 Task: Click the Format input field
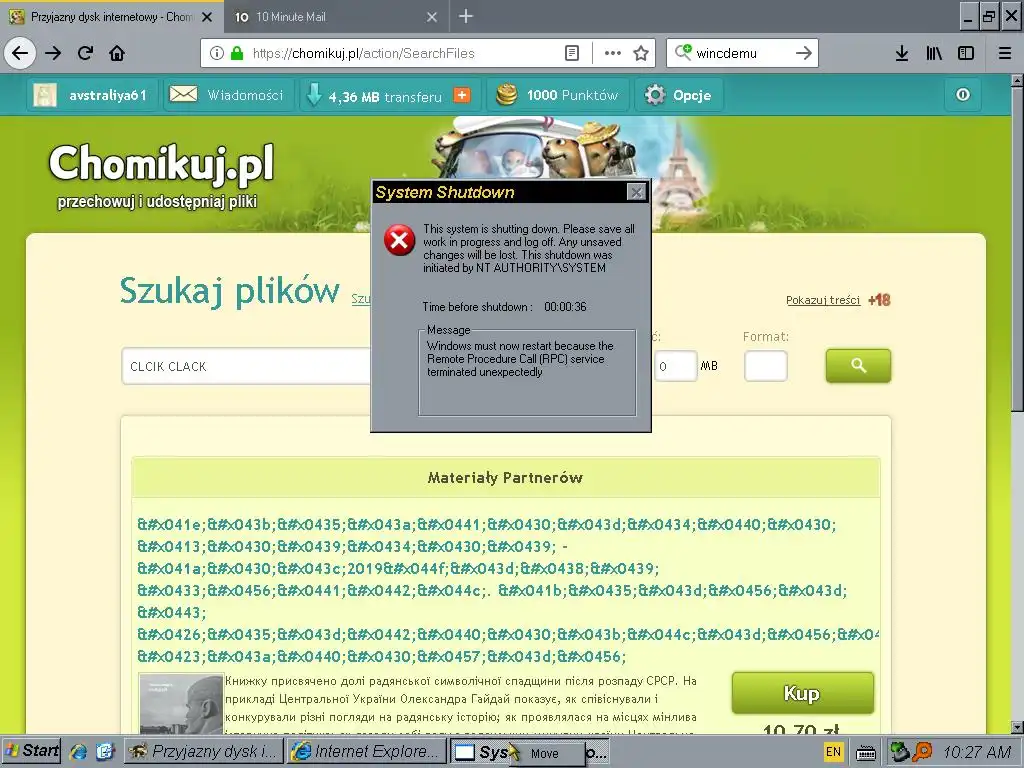click(765, 366)
